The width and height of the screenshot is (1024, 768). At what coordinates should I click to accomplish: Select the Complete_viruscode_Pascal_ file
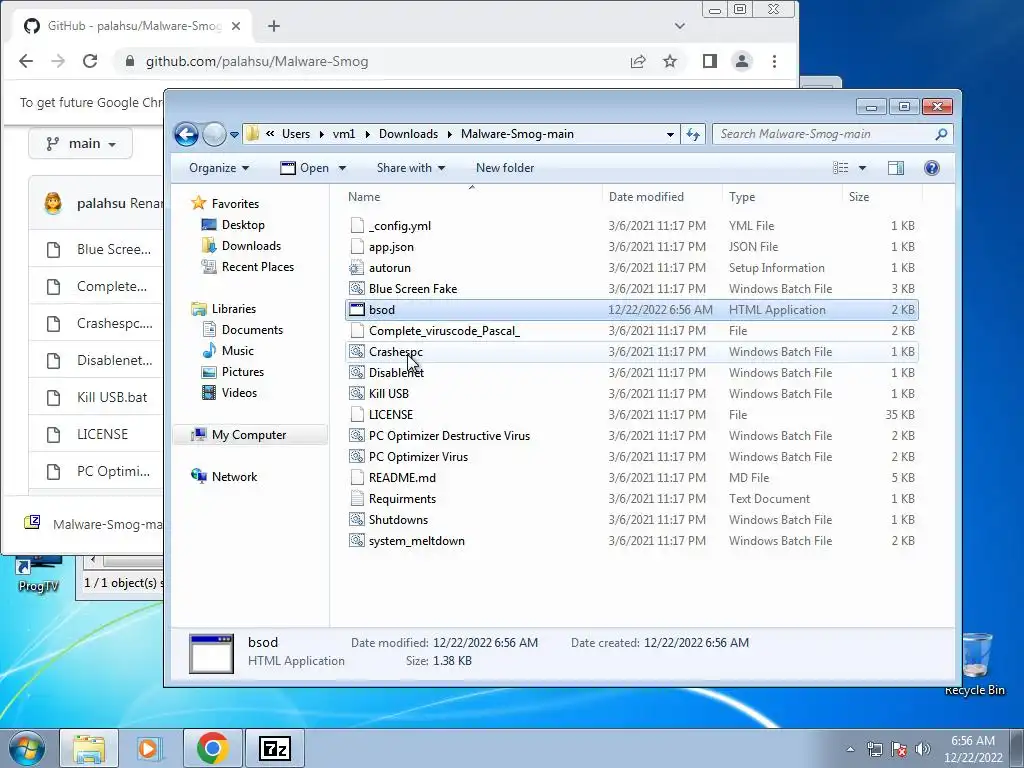click(444, 330)
